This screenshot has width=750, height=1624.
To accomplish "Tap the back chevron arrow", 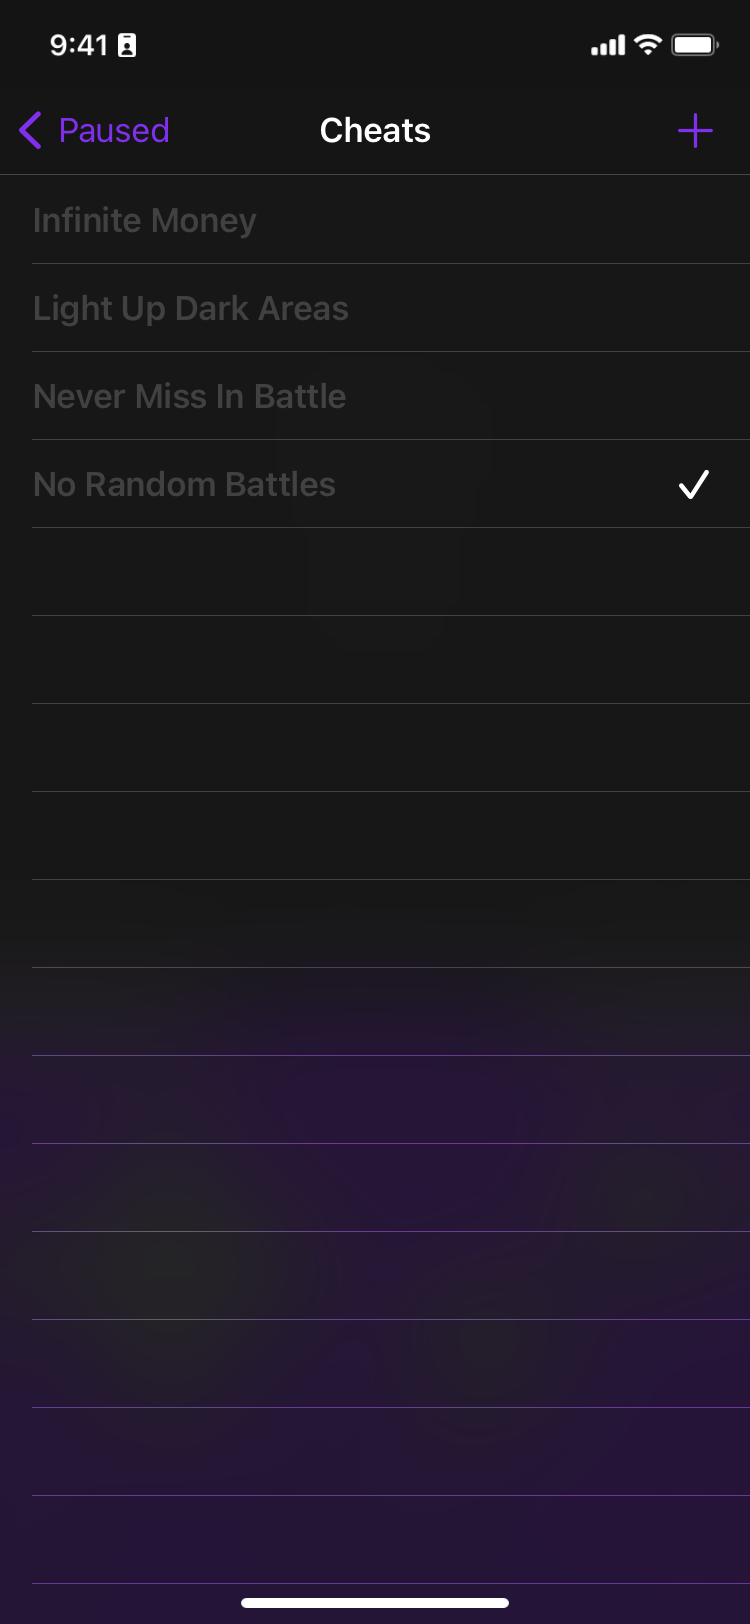I will pyautogui.click(x=31, y=130).
